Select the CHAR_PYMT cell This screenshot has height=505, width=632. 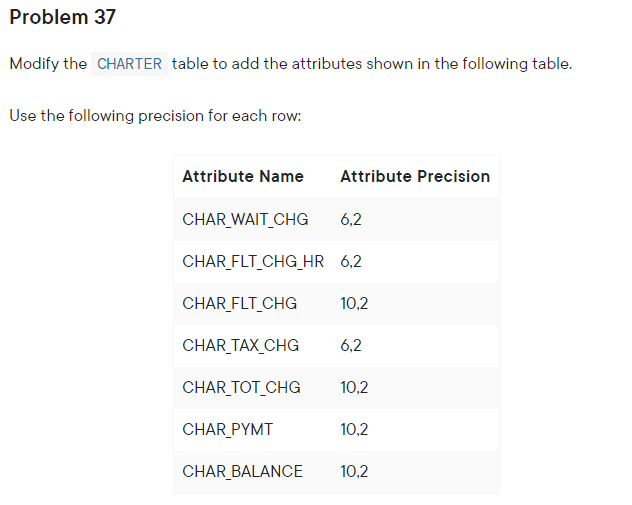pyautogui.click(x=228, y=430)
